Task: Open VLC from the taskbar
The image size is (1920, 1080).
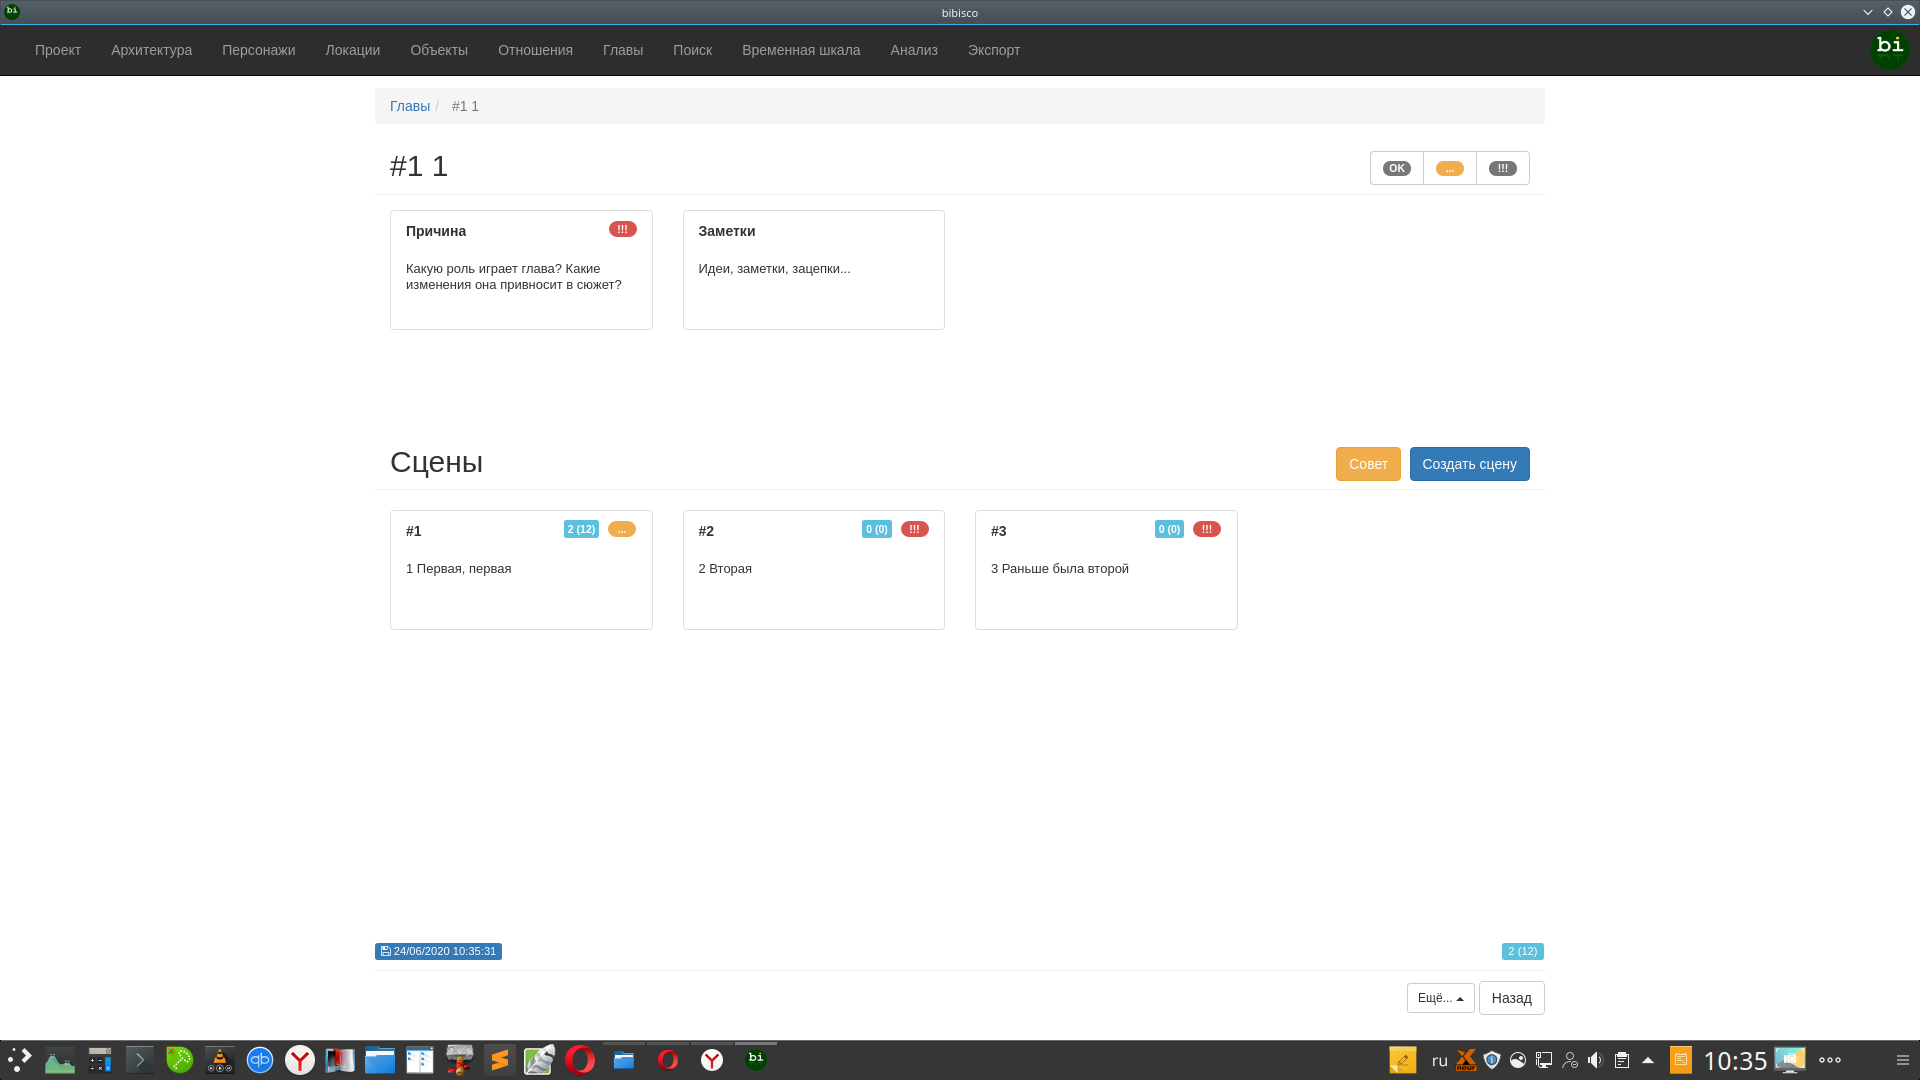Action: click(x=220, y=1060)
